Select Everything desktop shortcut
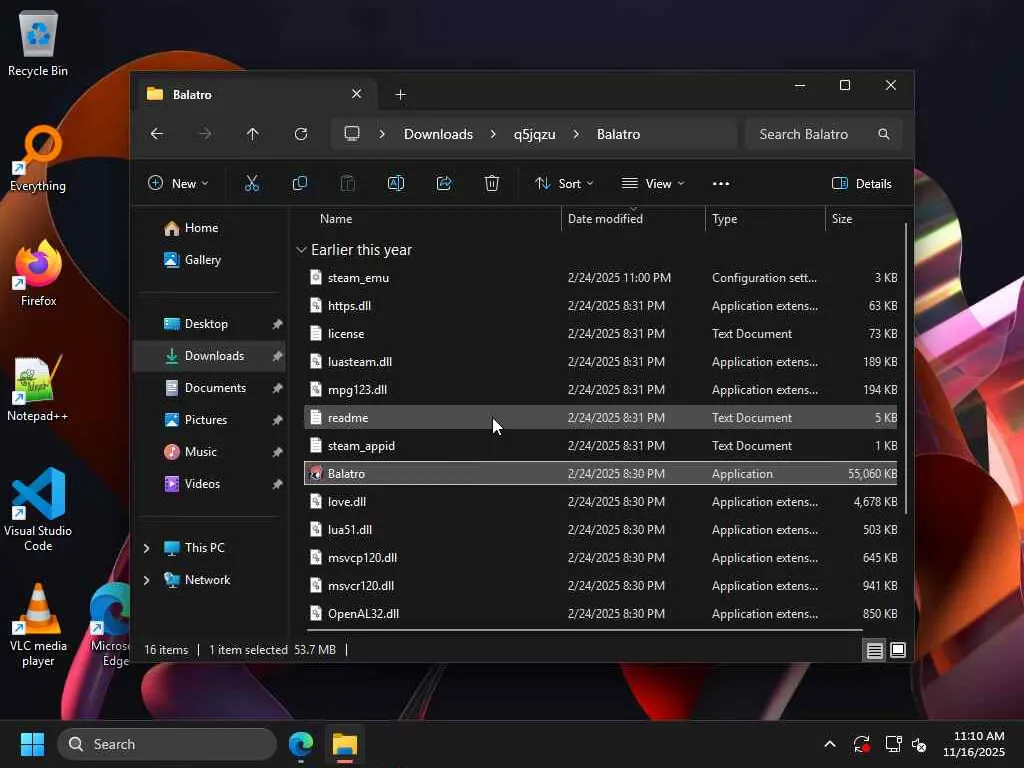The width and height of the screenshot is (1024, 768). pos(38,159)
